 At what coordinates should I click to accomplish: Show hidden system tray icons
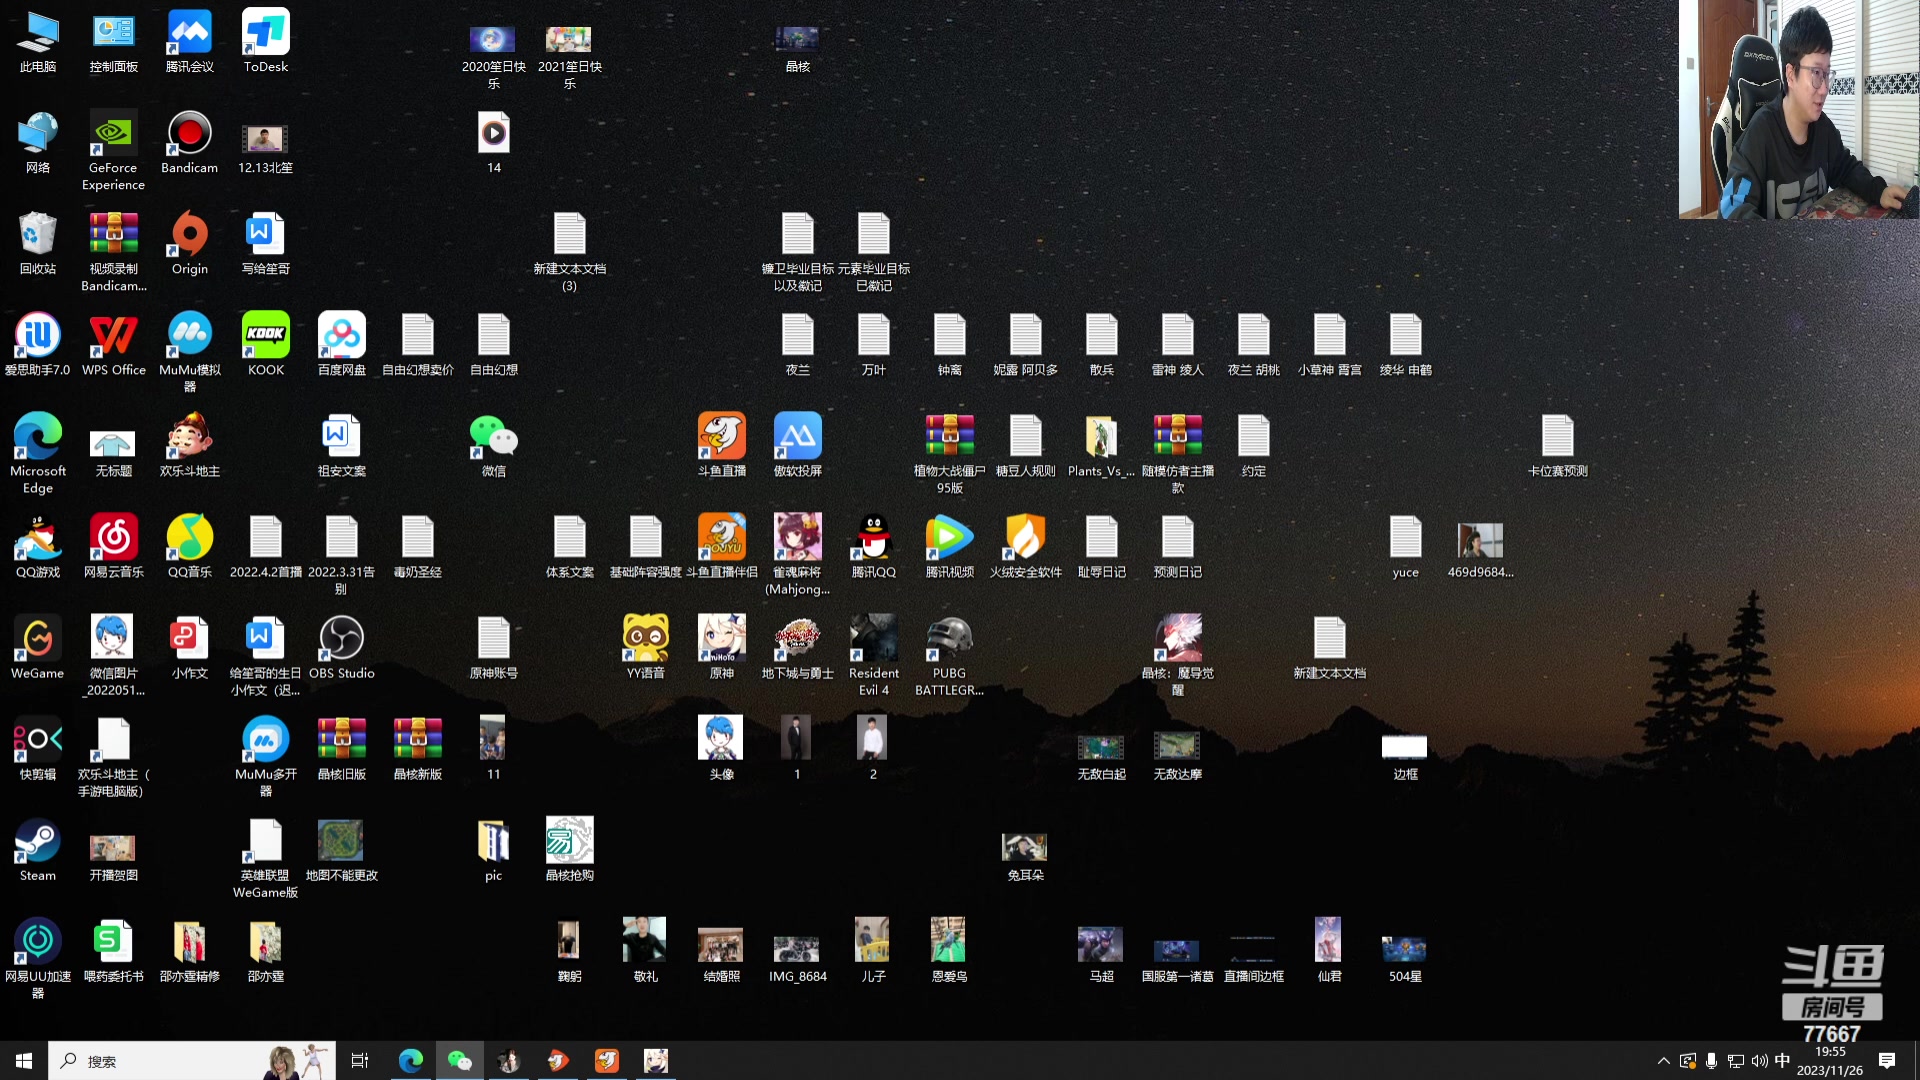[x=1663, y=1060]
